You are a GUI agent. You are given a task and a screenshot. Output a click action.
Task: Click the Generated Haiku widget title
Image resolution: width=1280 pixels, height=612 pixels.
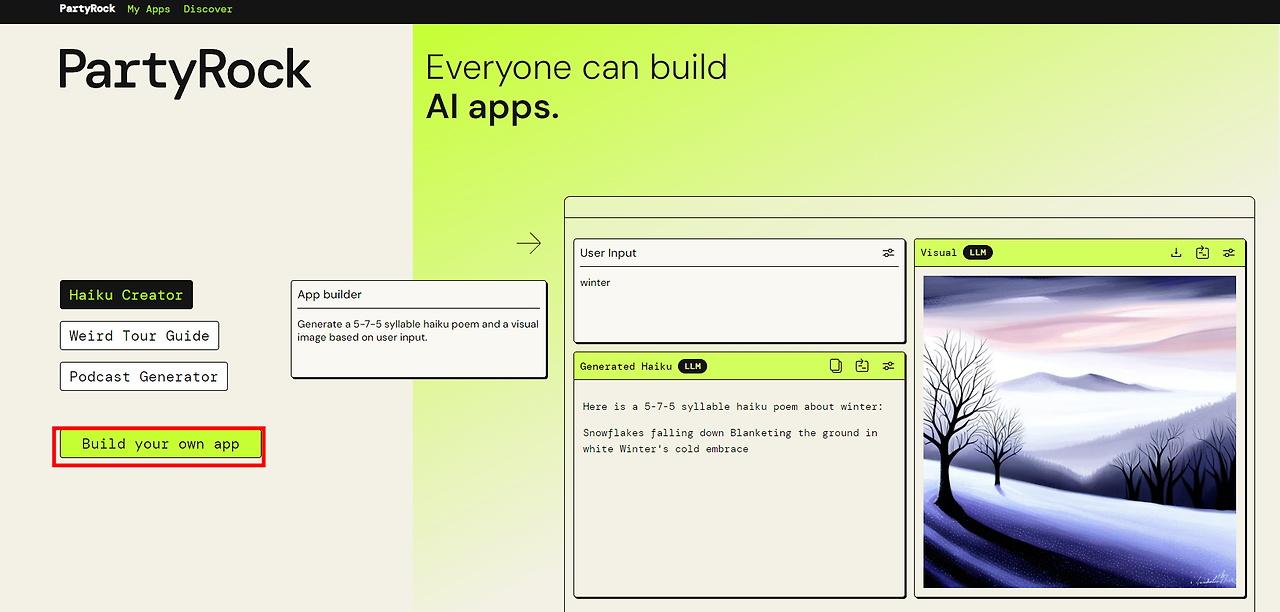point(626,366)
